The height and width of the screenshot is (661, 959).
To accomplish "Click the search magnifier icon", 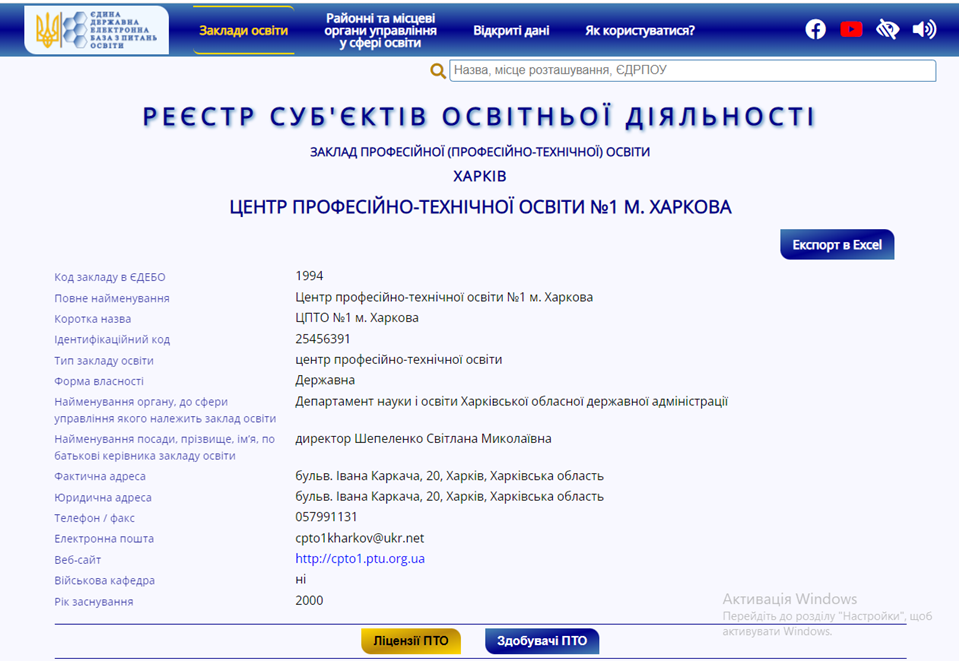I will tap(438, 71).
